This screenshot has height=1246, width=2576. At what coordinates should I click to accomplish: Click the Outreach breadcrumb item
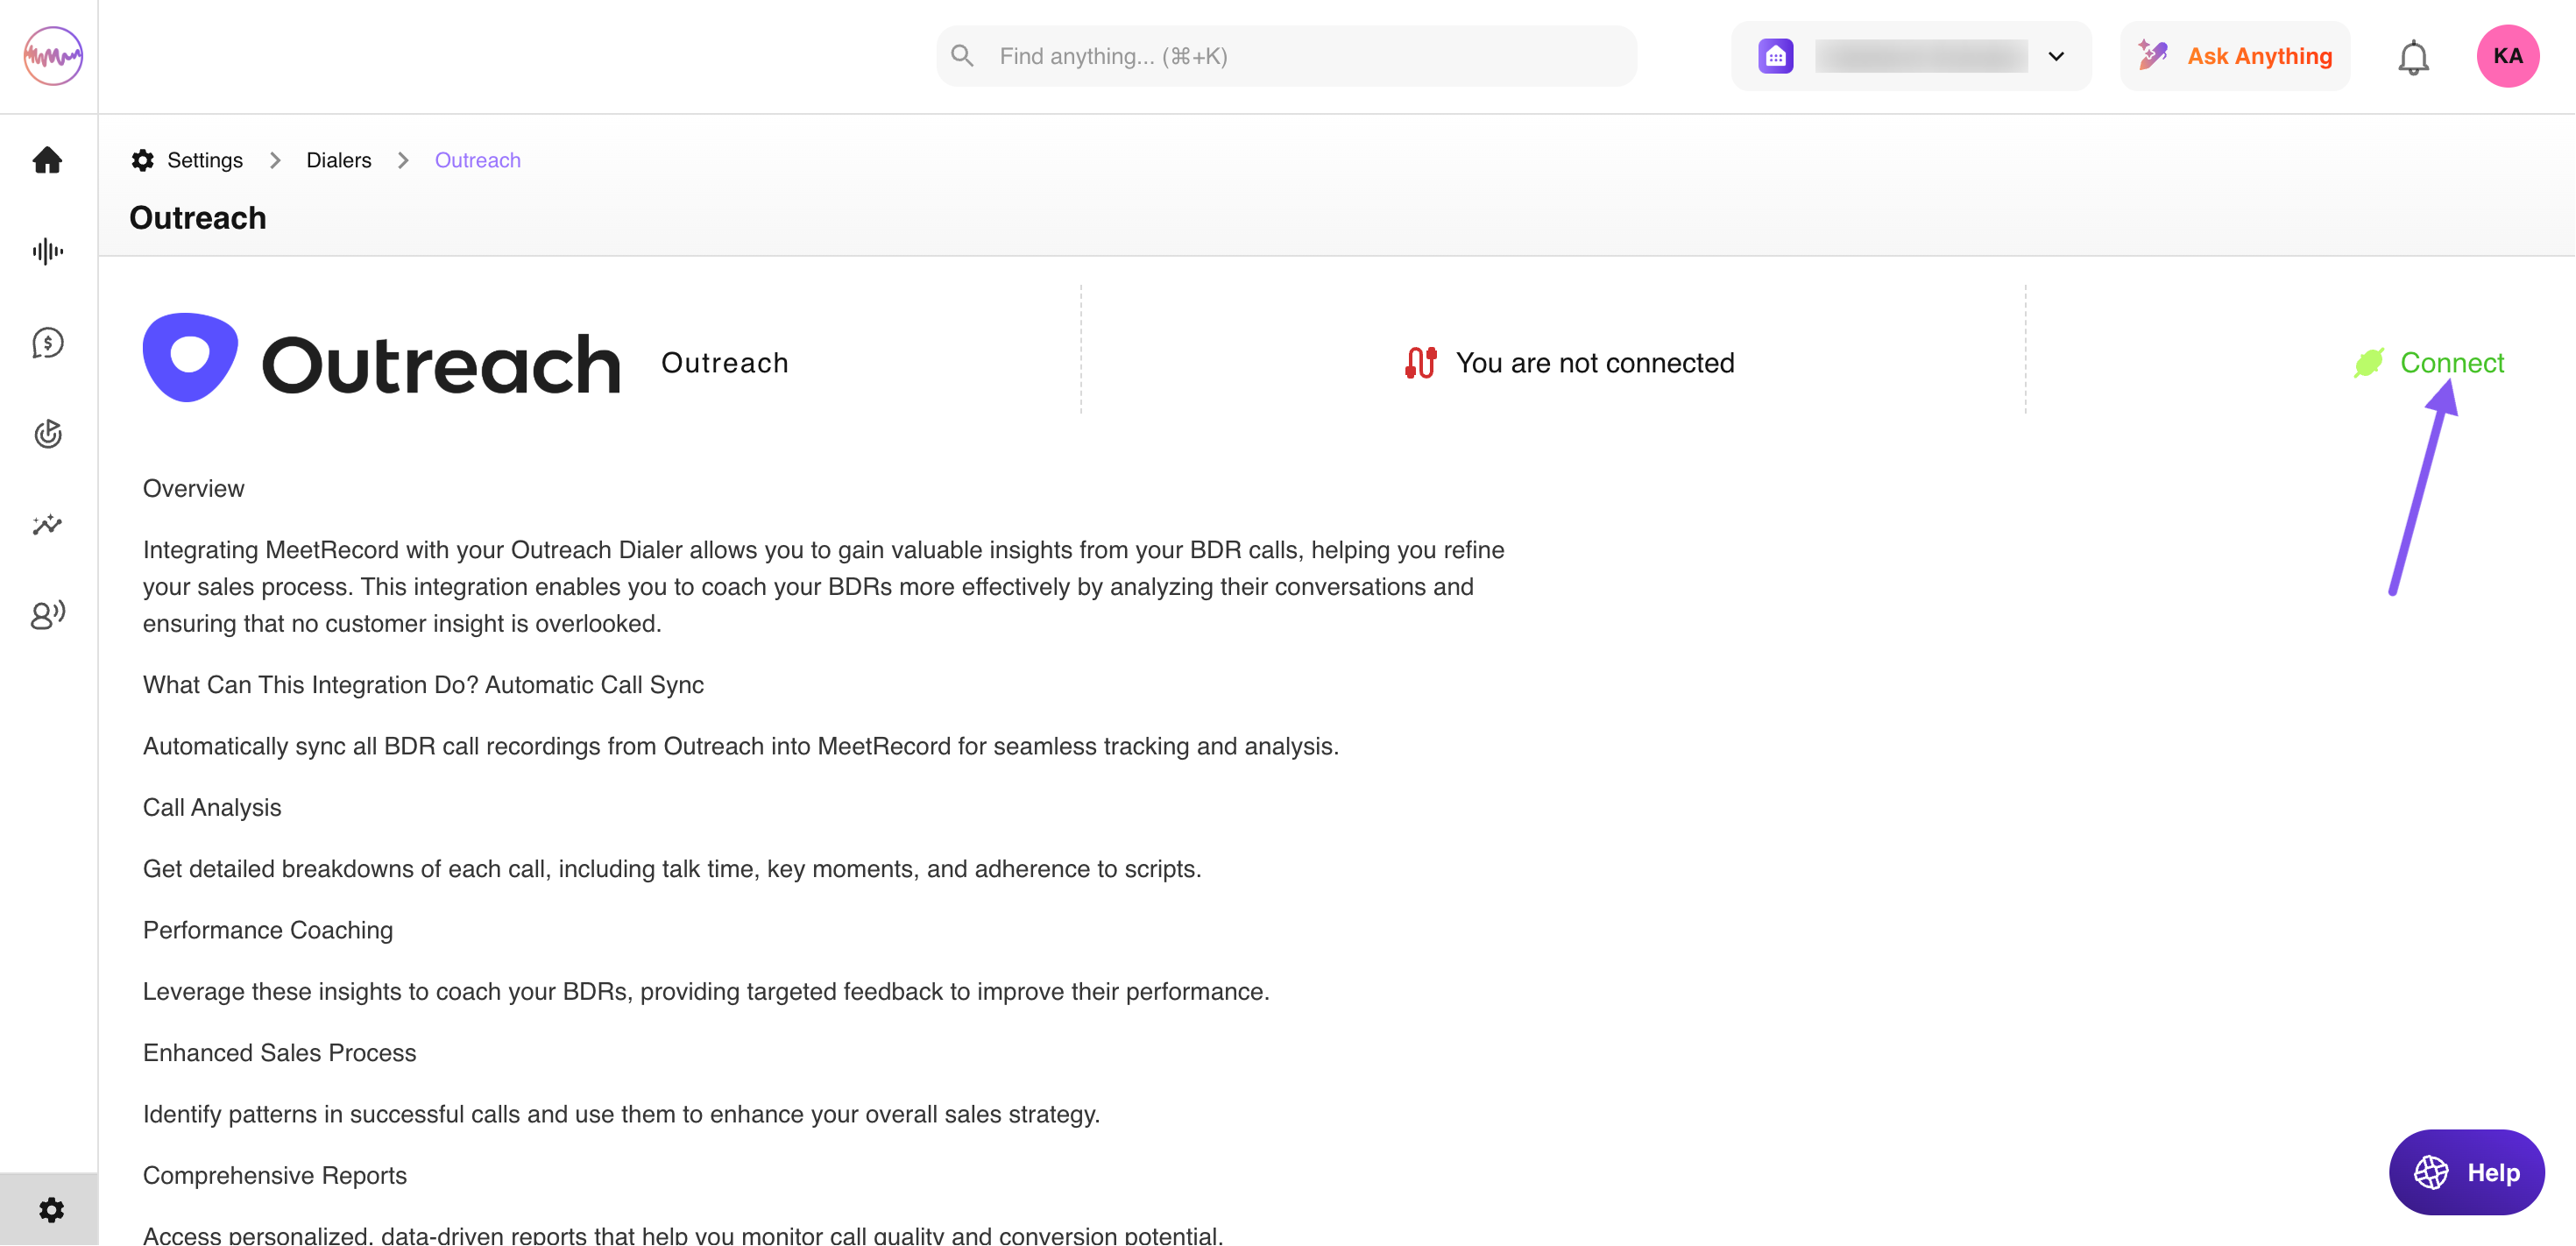(x=477, y=160)
